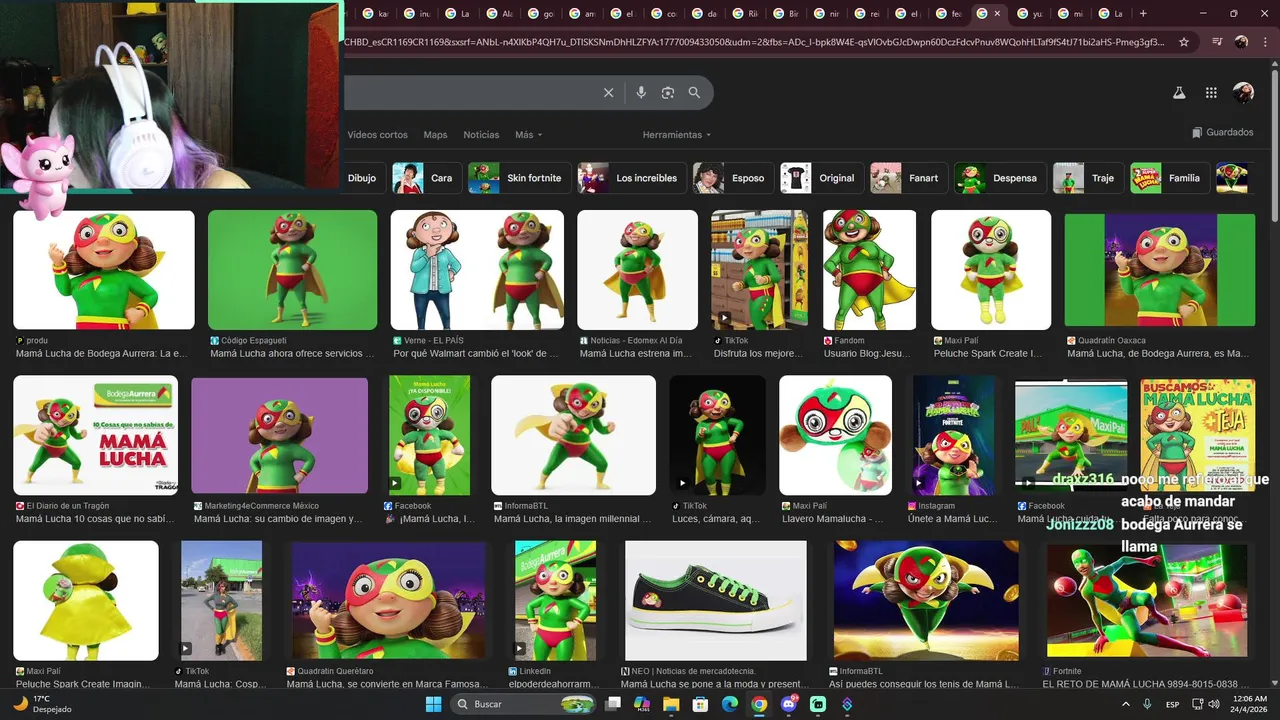Filter images by Familia chip

pyautogui.click(x=1169, y=178)
